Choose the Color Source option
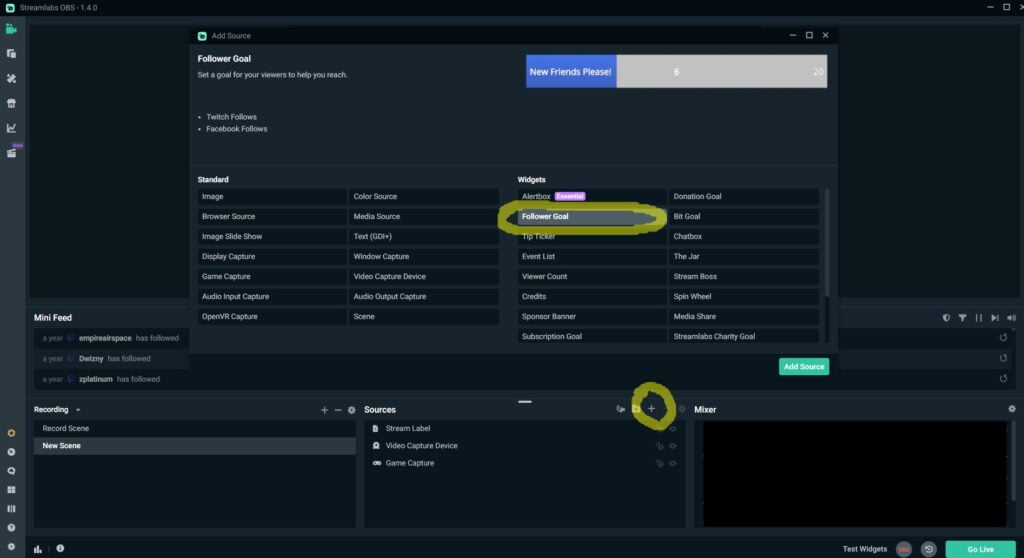 point(424,196)
